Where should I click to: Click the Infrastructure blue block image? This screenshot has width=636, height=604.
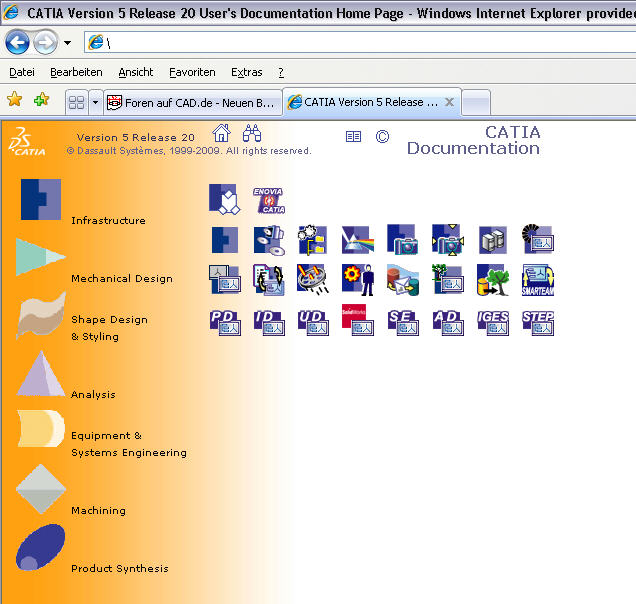(x=41, y=199)
